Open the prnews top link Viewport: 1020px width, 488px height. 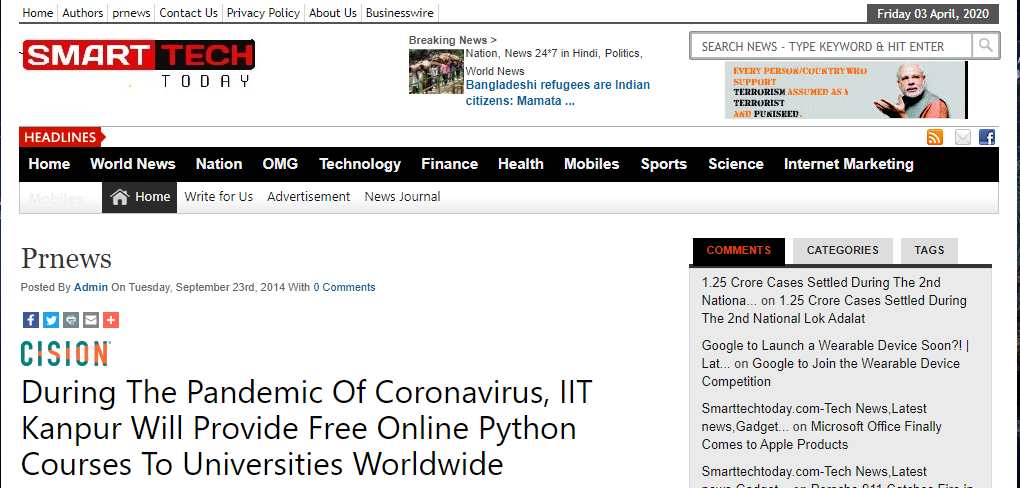(131, 12)
